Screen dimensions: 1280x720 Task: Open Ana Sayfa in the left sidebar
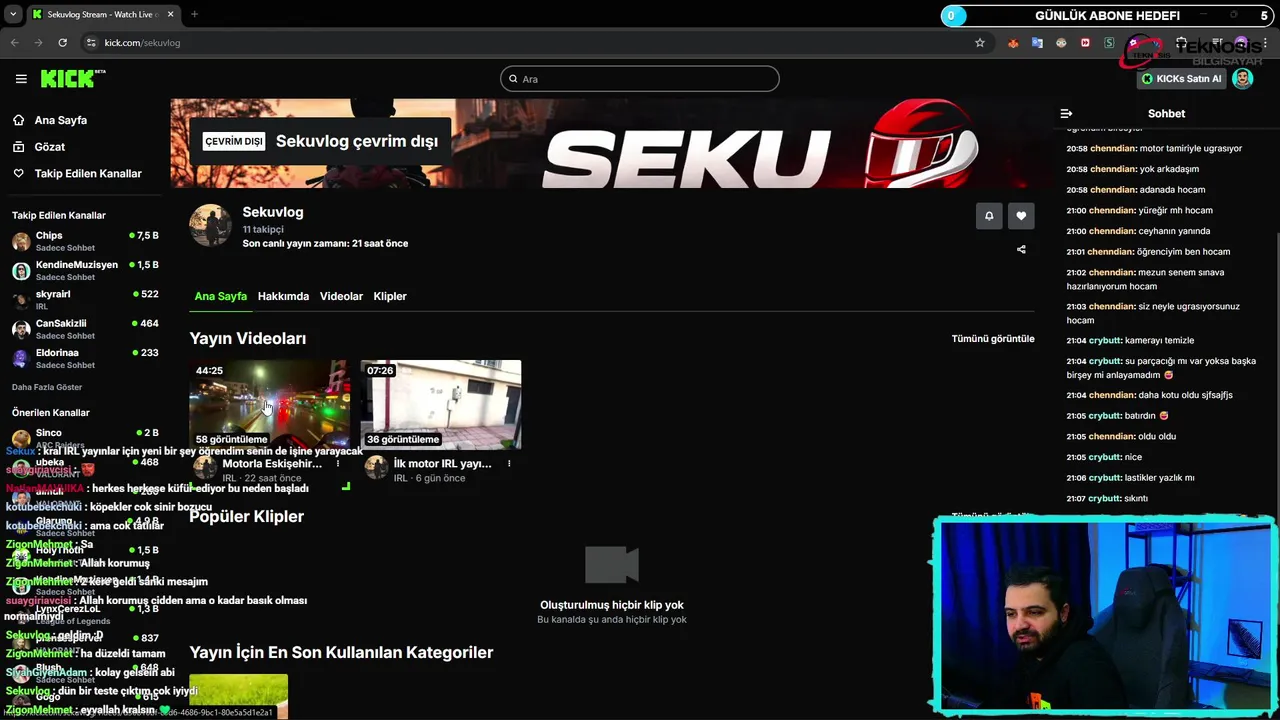[61, 120]
